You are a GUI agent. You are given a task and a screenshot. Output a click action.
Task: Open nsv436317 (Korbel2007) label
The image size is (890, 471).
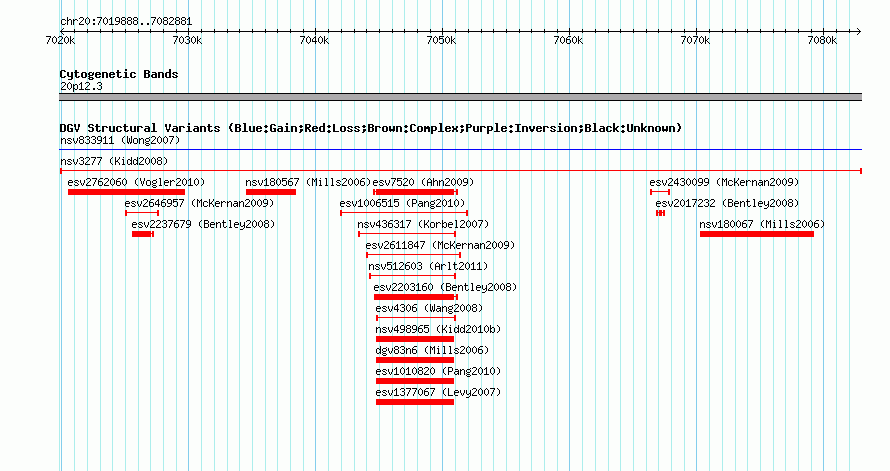click(423, 224)
